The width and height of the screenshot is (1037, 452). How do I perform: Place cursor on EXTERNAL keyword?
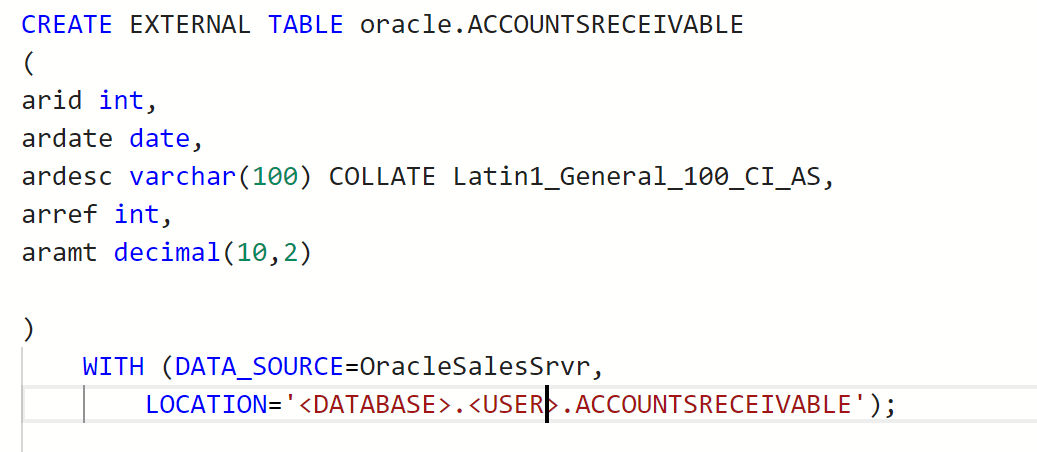(x=190, y=25)
